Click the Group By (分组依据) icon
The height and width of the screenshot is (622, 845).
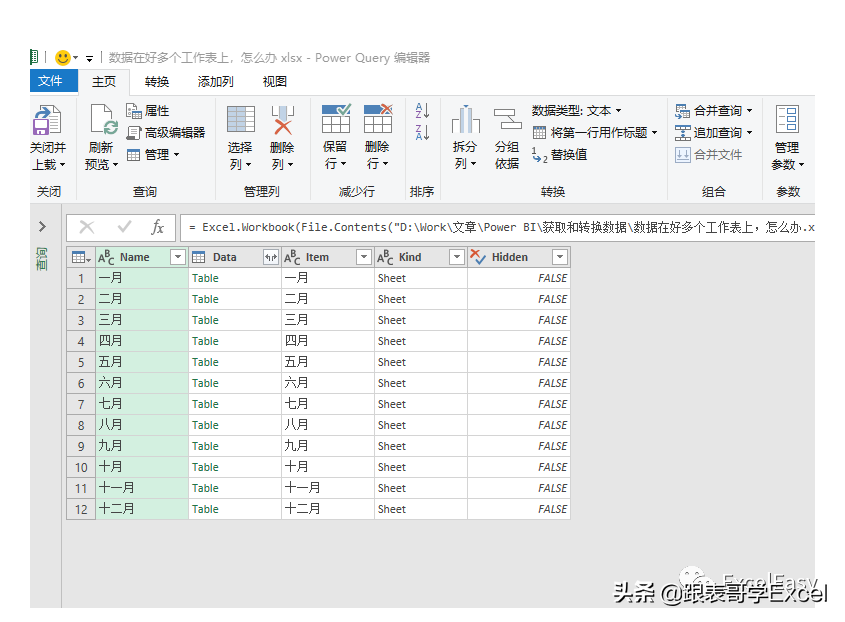(507, 119)
